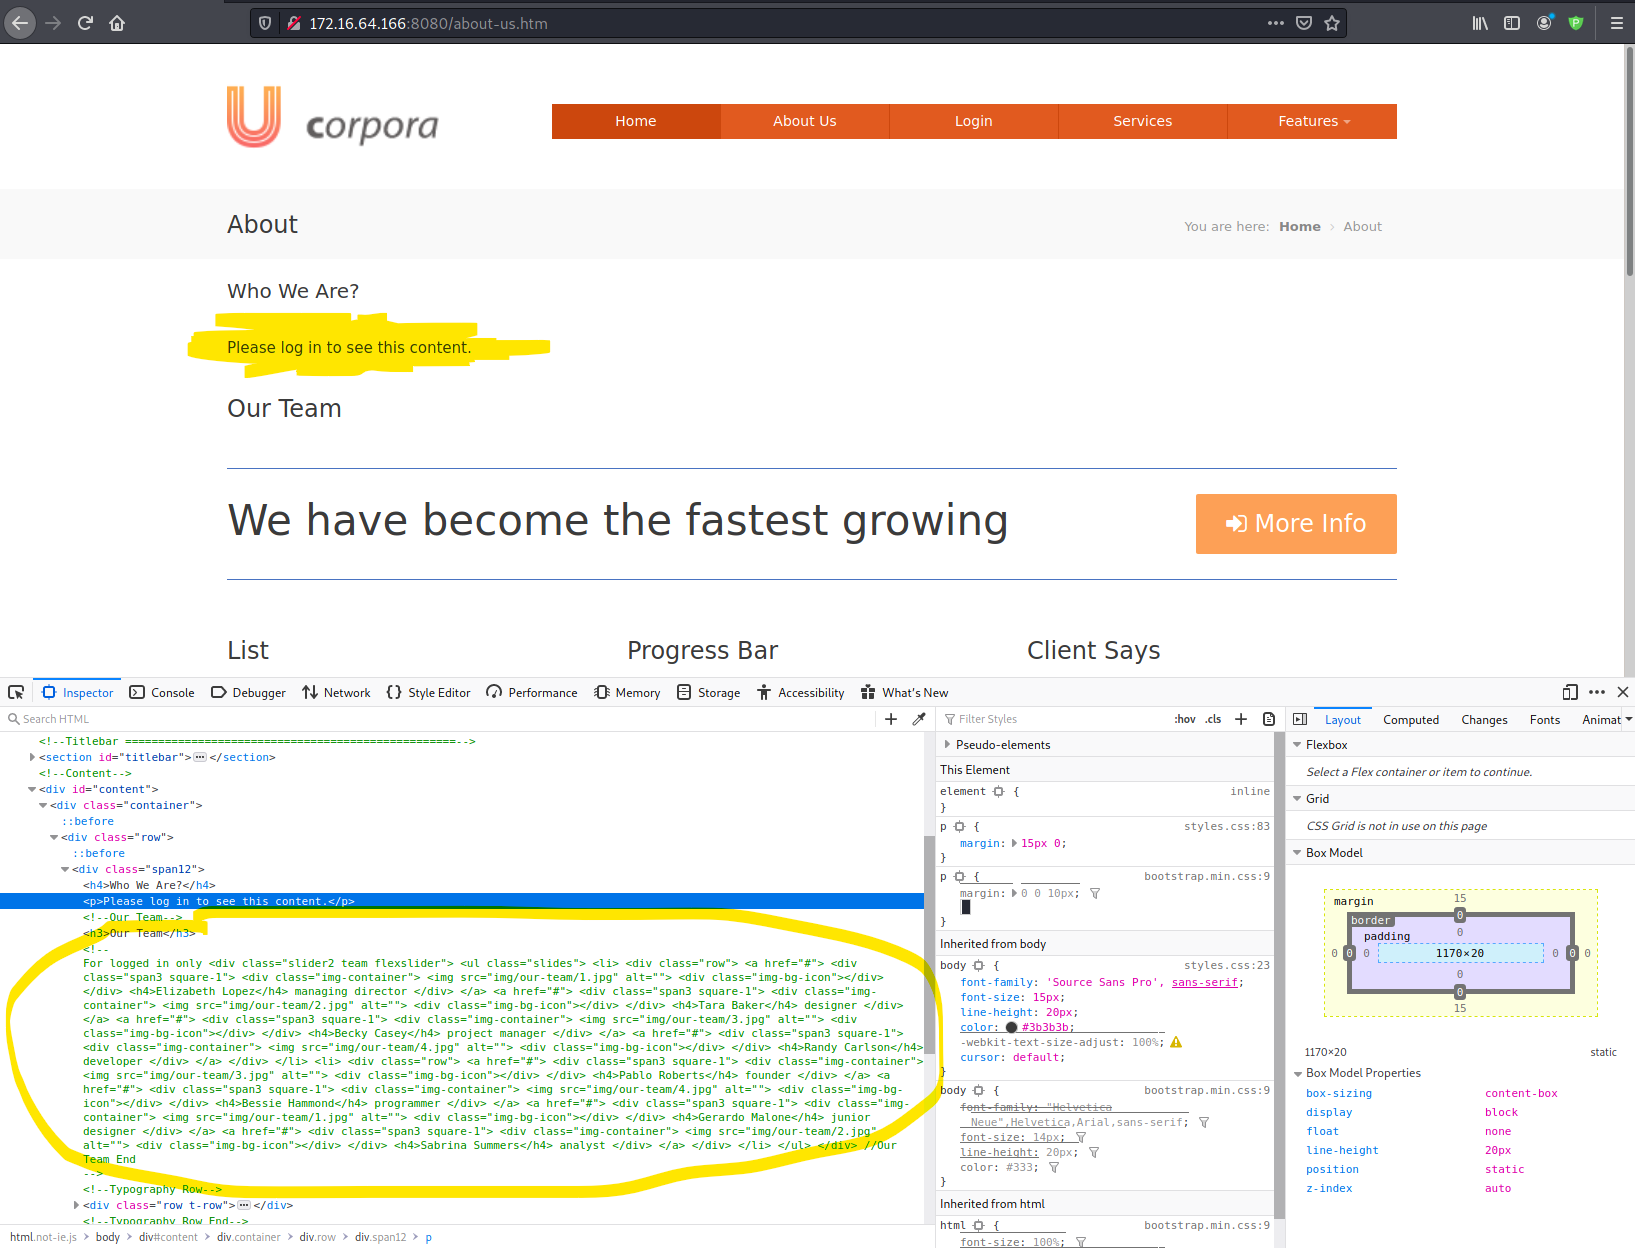Go back with the browser back arrow
Screen dimensions: 1635x1248
pyautogui.click(x=20, y=23)
